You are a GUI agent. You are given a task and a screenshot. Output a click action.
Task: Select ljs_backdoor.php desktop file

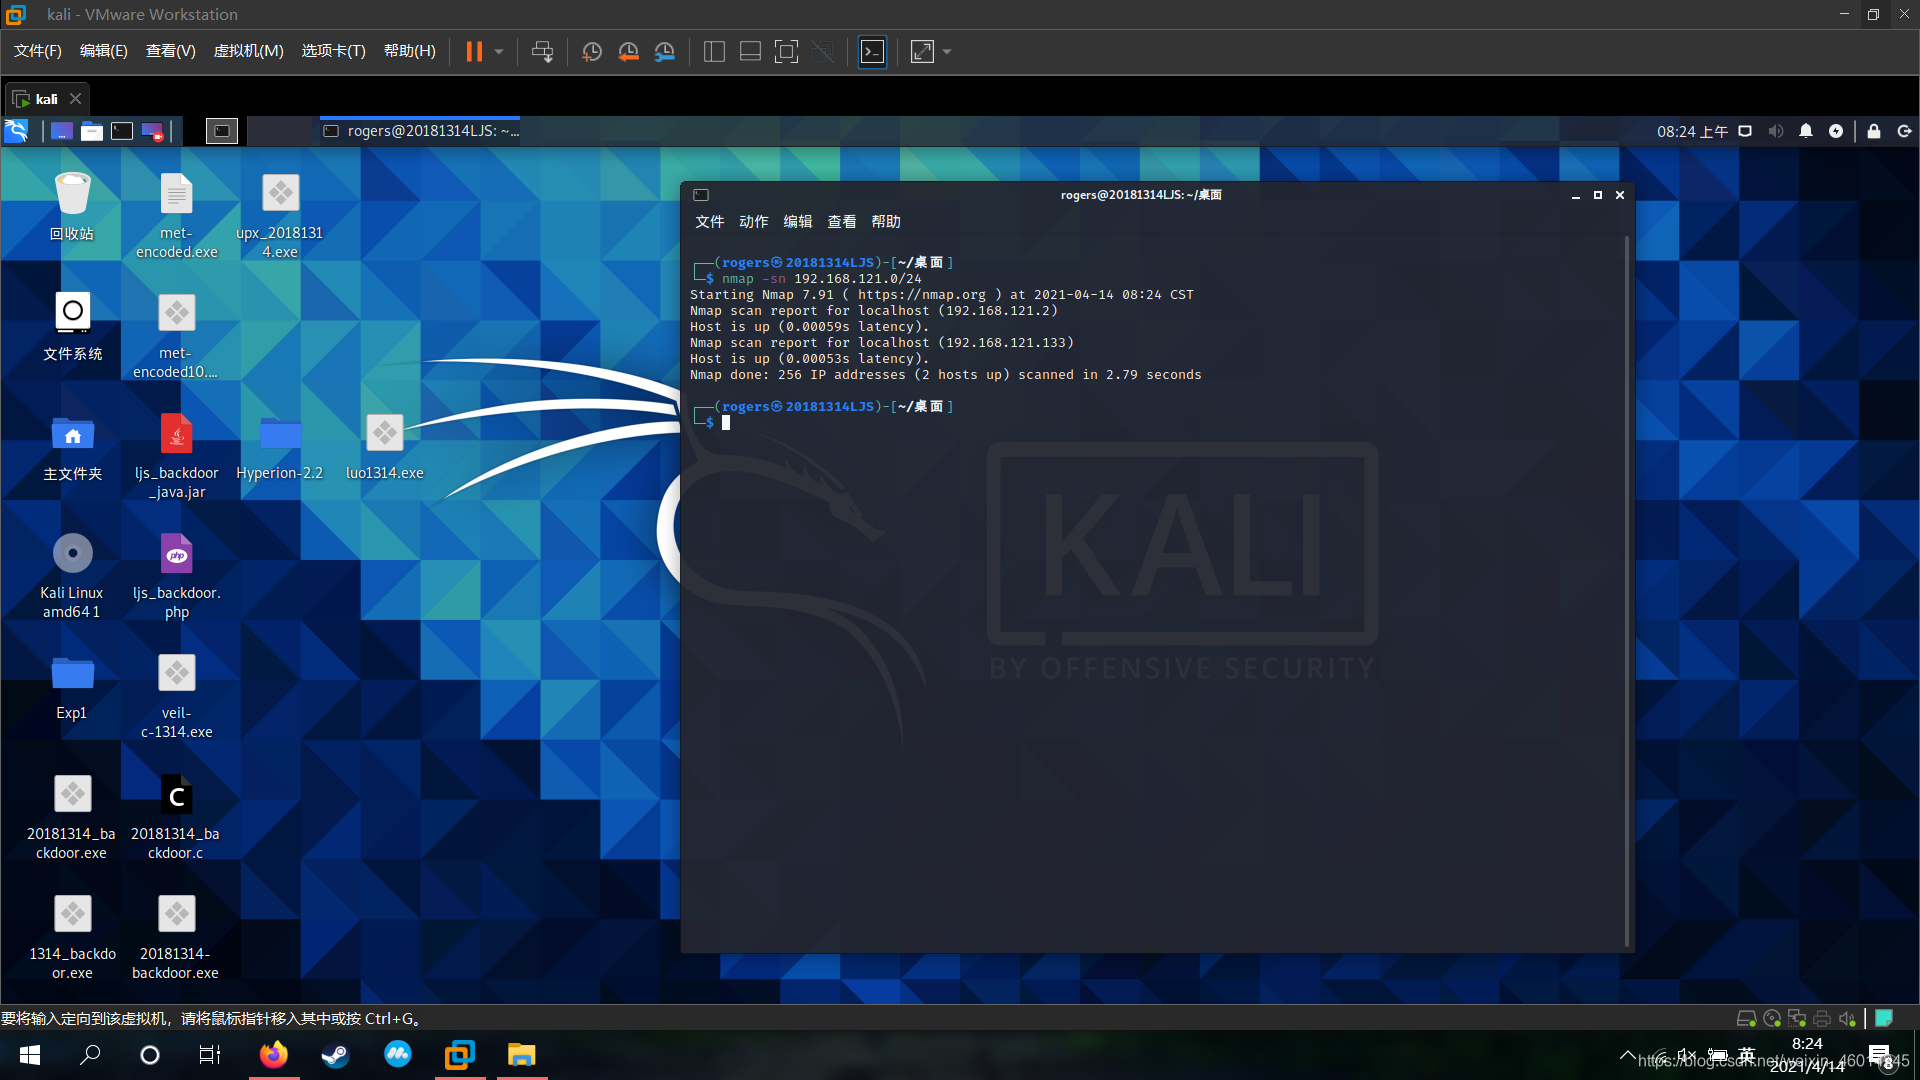177,576
